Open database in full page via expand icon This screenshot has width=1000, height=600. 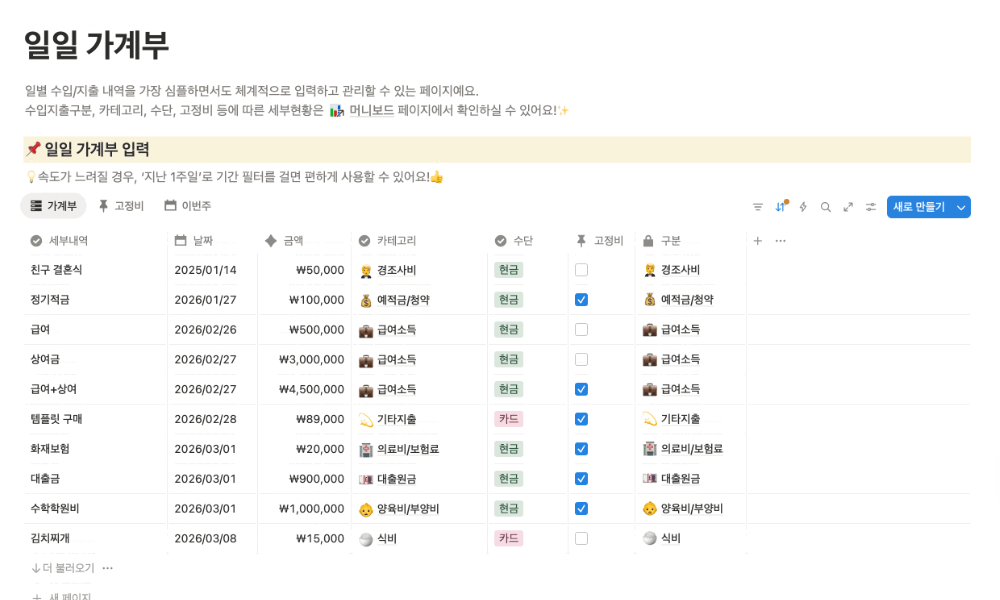click(x=848, y=207)
